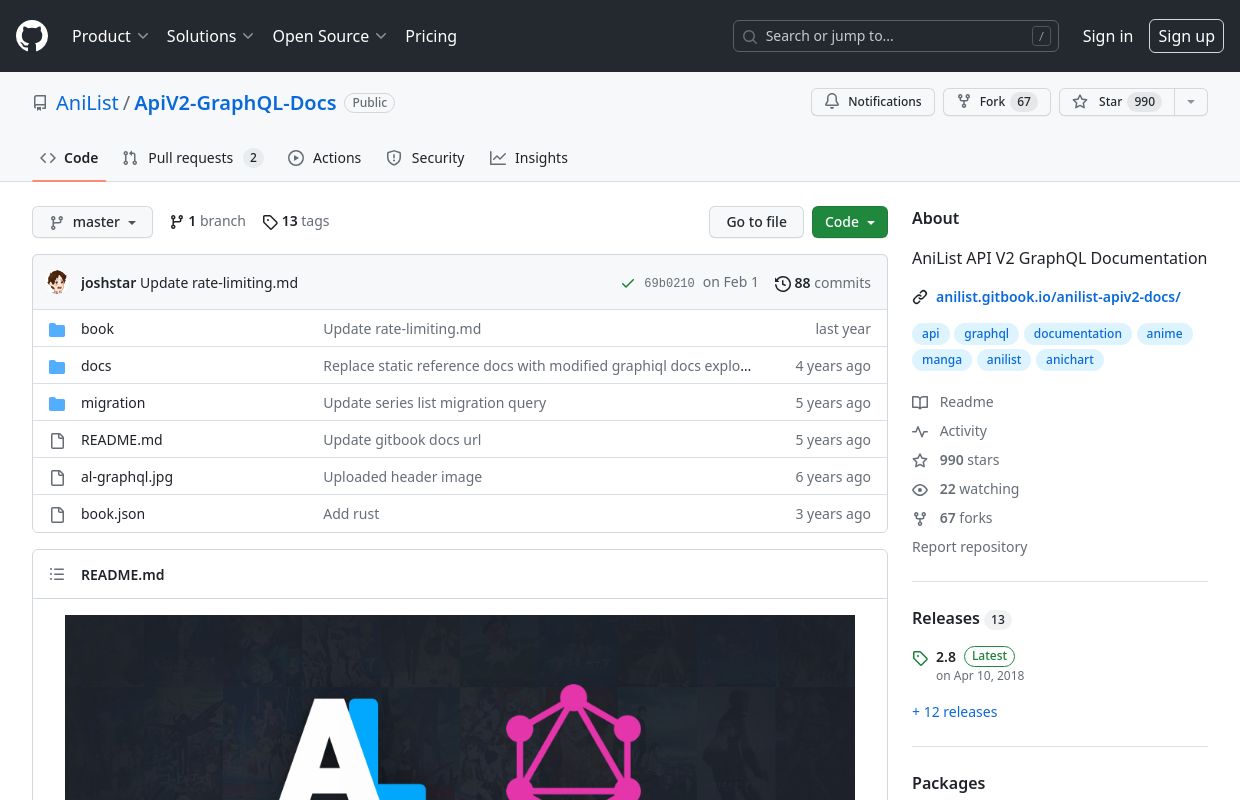
Task: Click the fork icon next to 67 forks
Action: tap(920, 519)
